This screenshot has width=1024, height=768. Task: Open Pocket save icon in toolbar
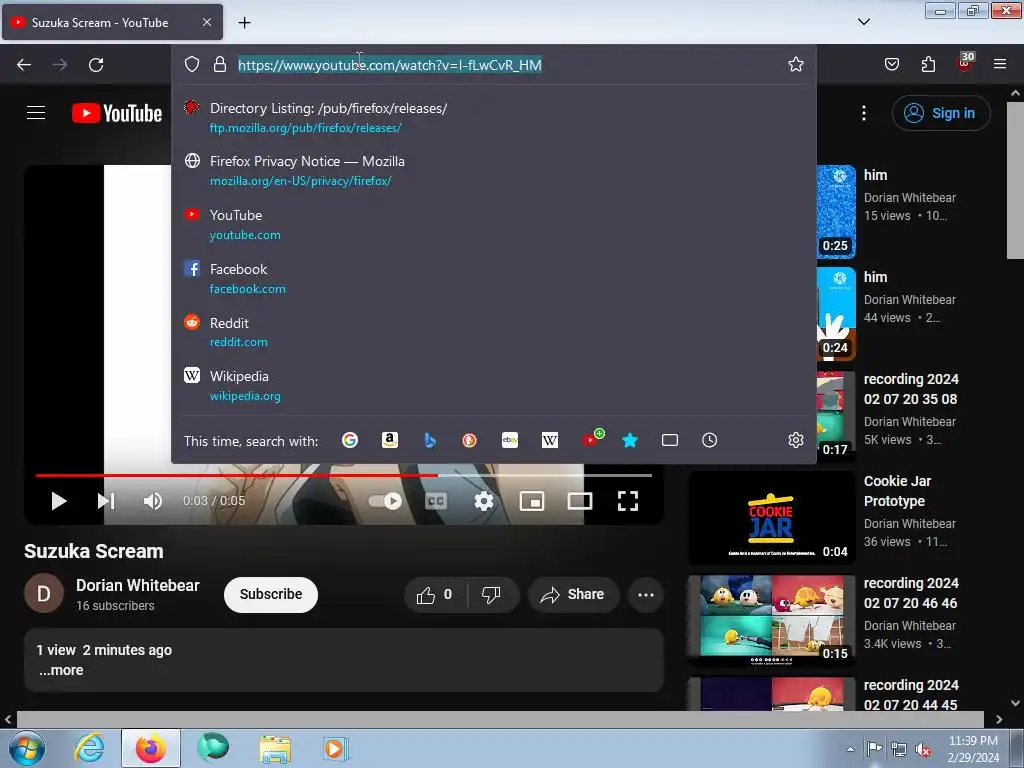[x=891, y=64]
